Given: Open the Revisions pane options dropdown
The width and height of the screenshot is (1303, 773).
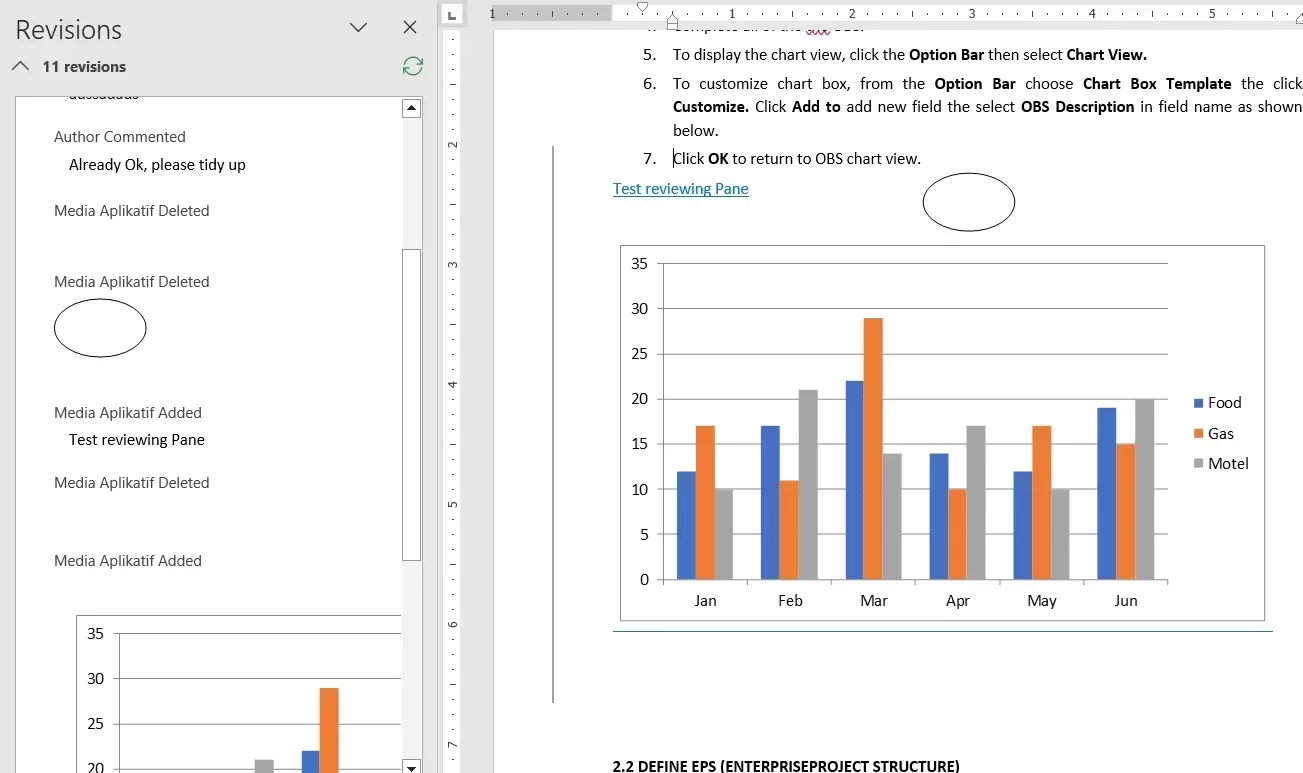Looking at the screenshot, I should click(358, 28).
